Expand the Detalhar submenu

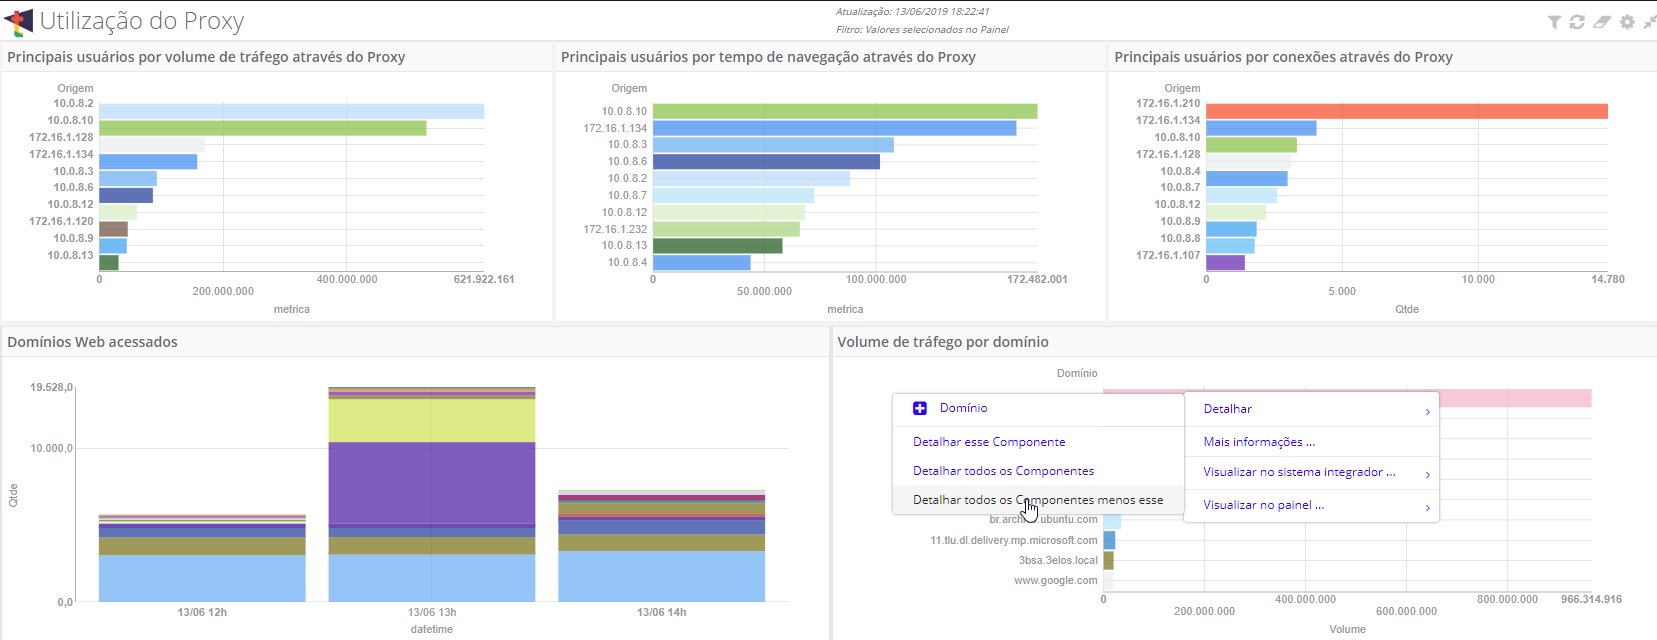click(x=1312, y=409)
